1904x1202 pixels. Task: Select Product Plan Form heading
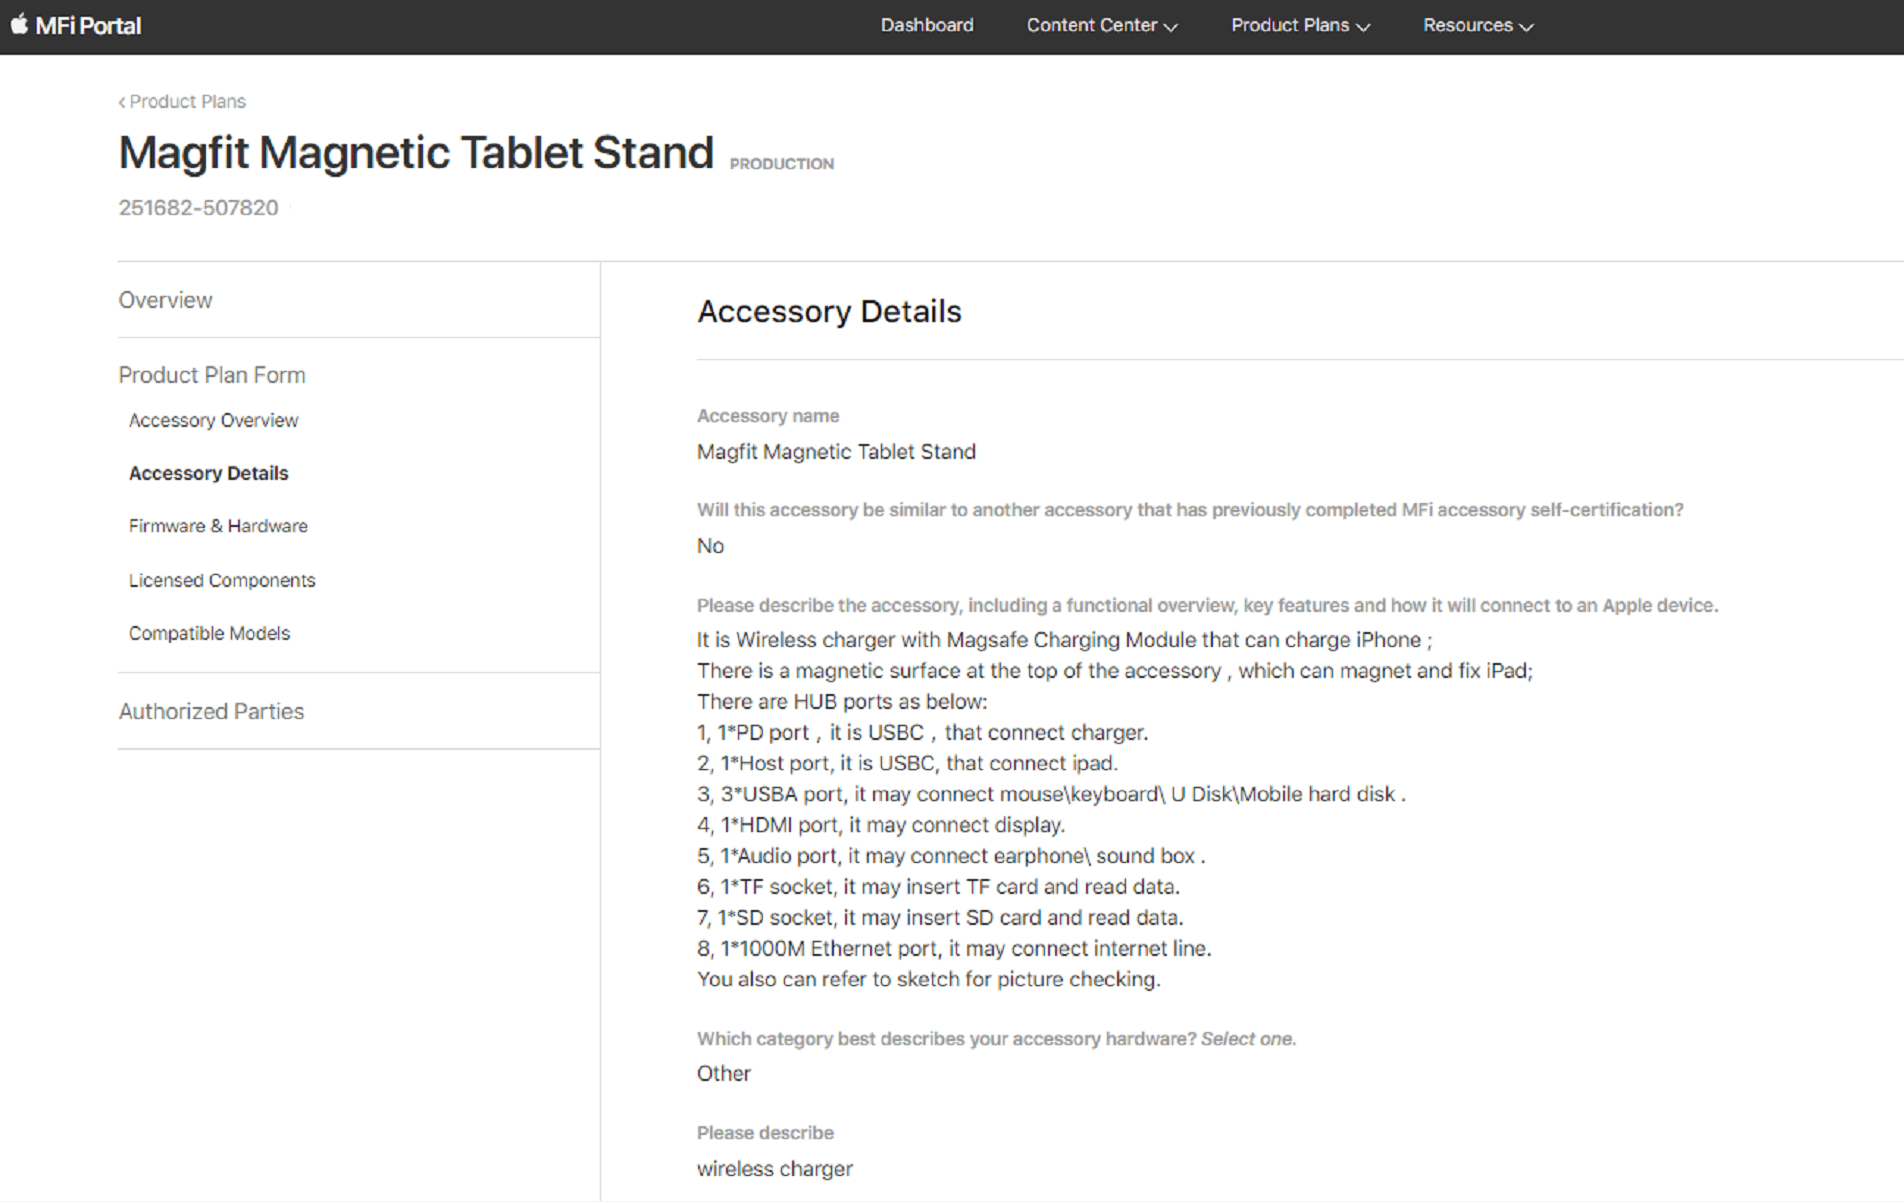point(212,375)
